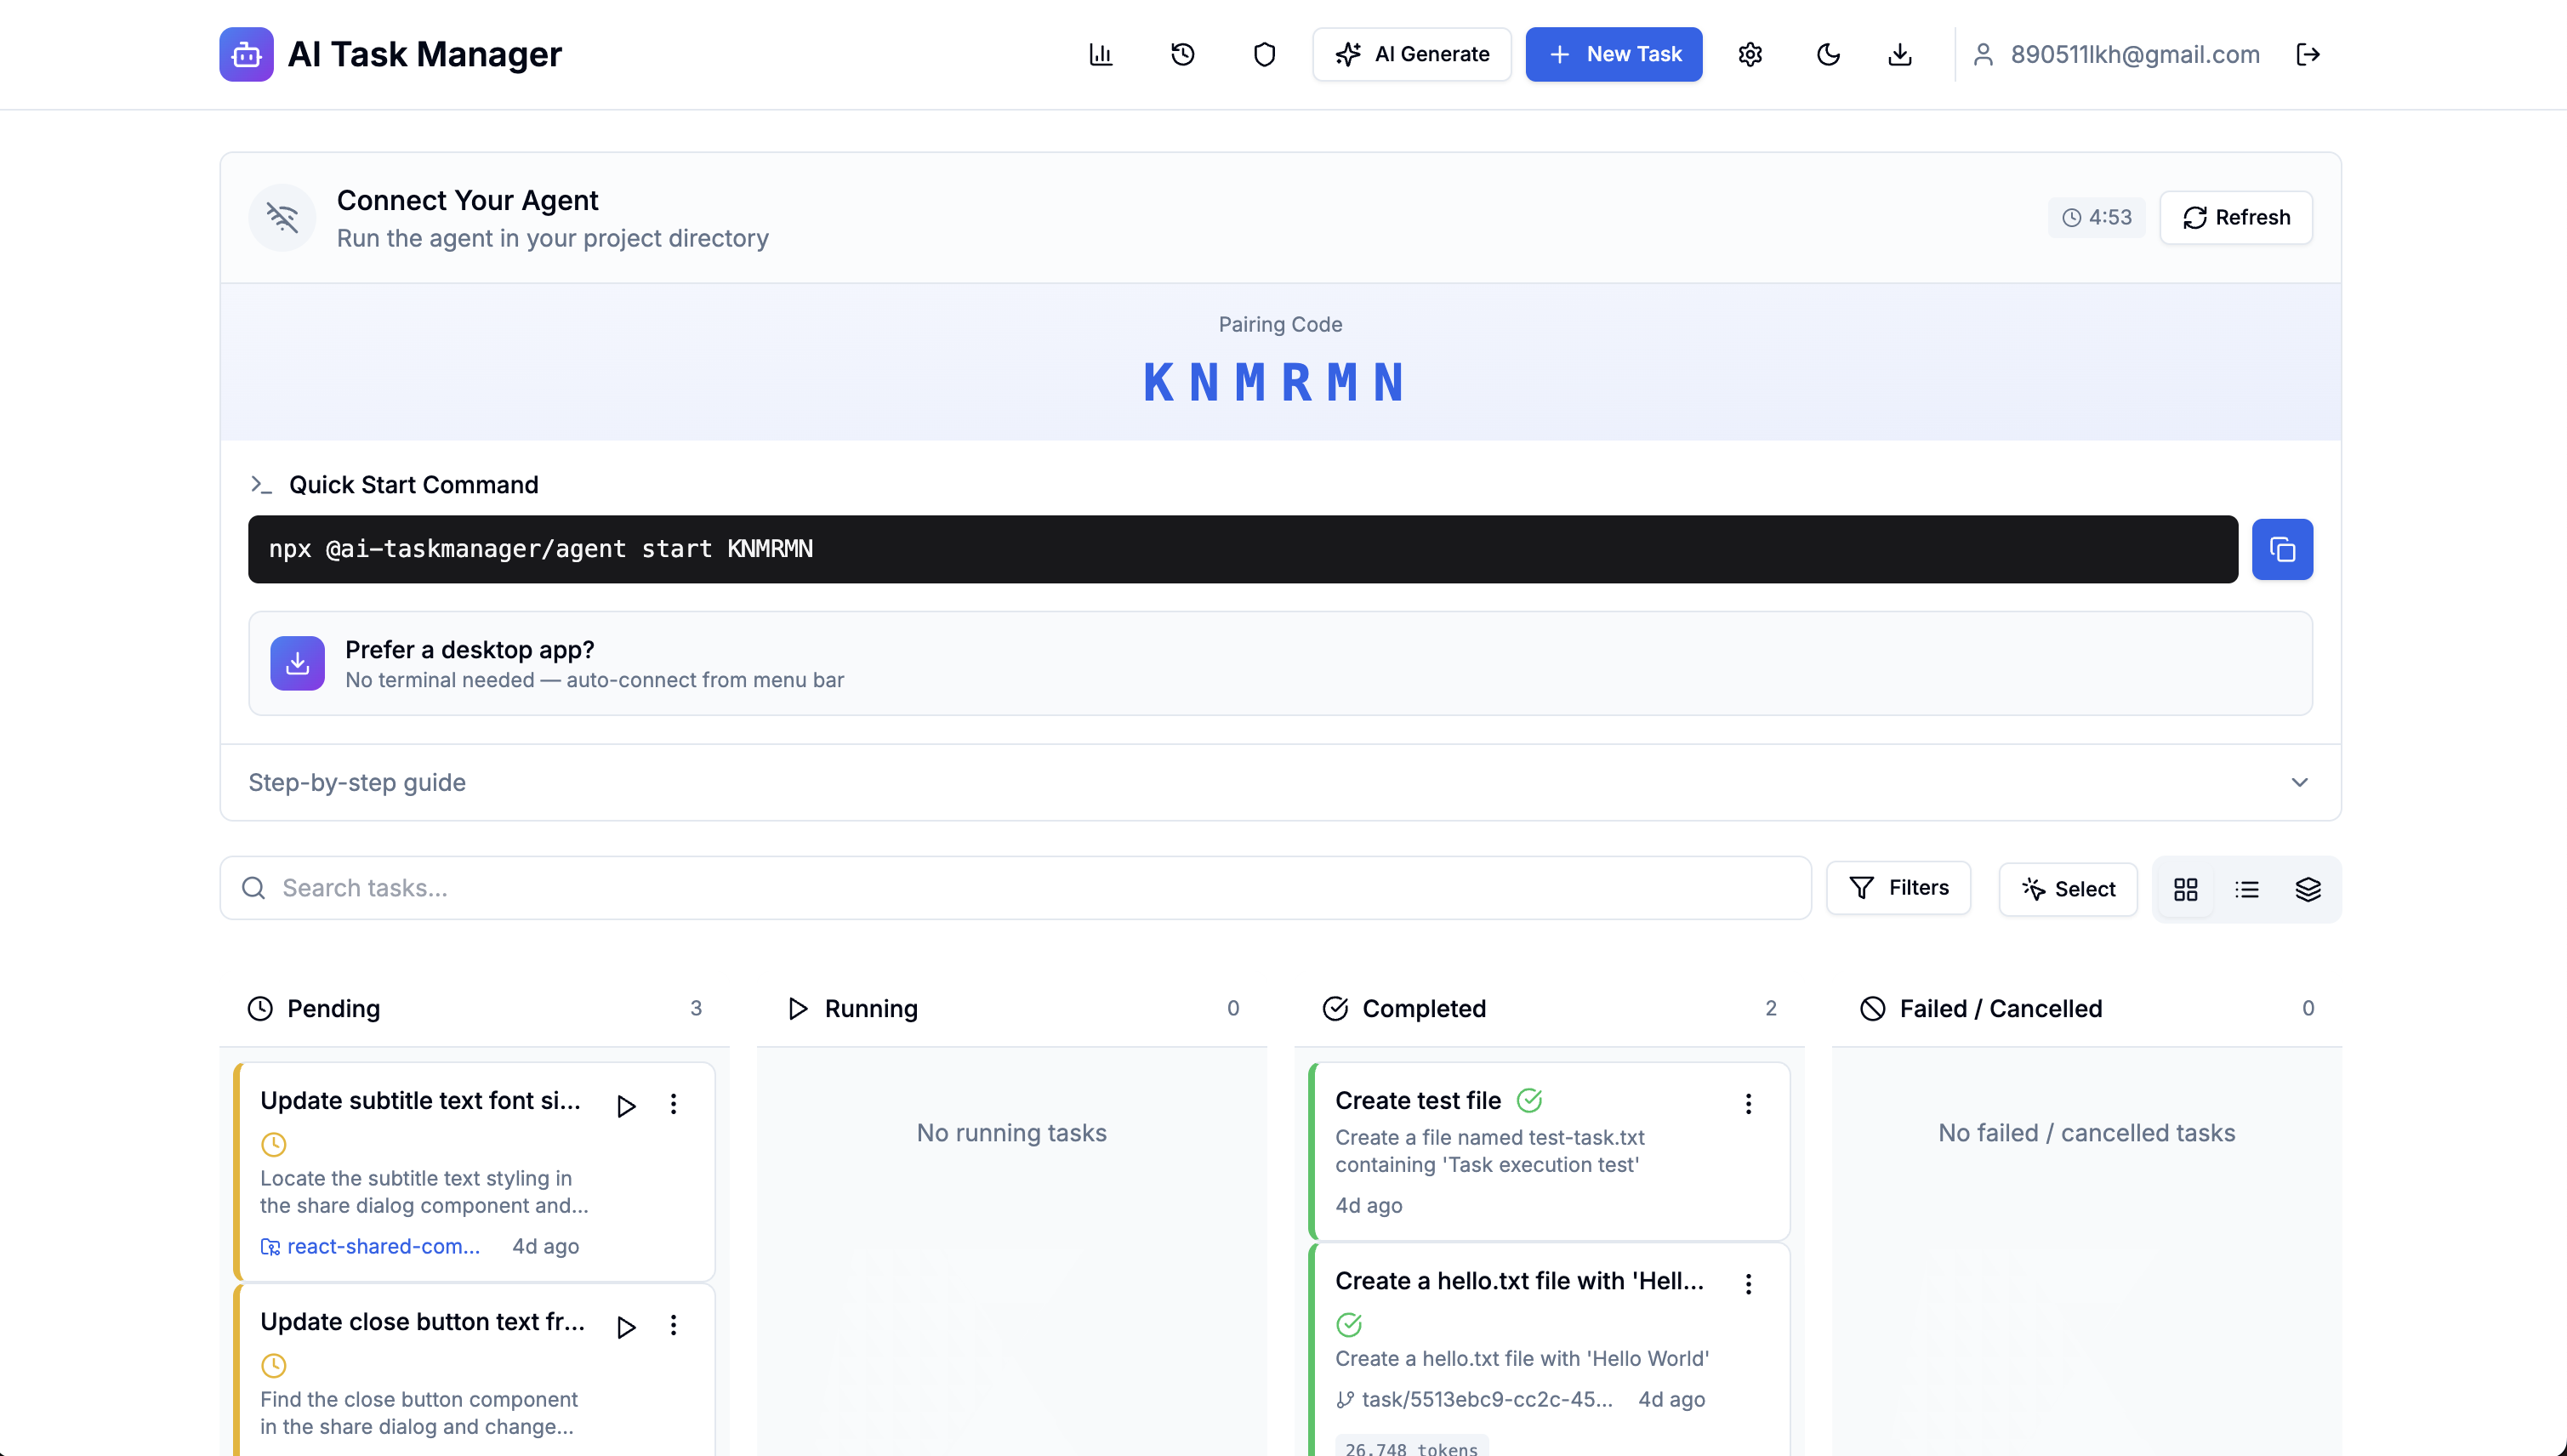Switch to grid board view
This screenshot has width=2567, height=1456.
2185,889
